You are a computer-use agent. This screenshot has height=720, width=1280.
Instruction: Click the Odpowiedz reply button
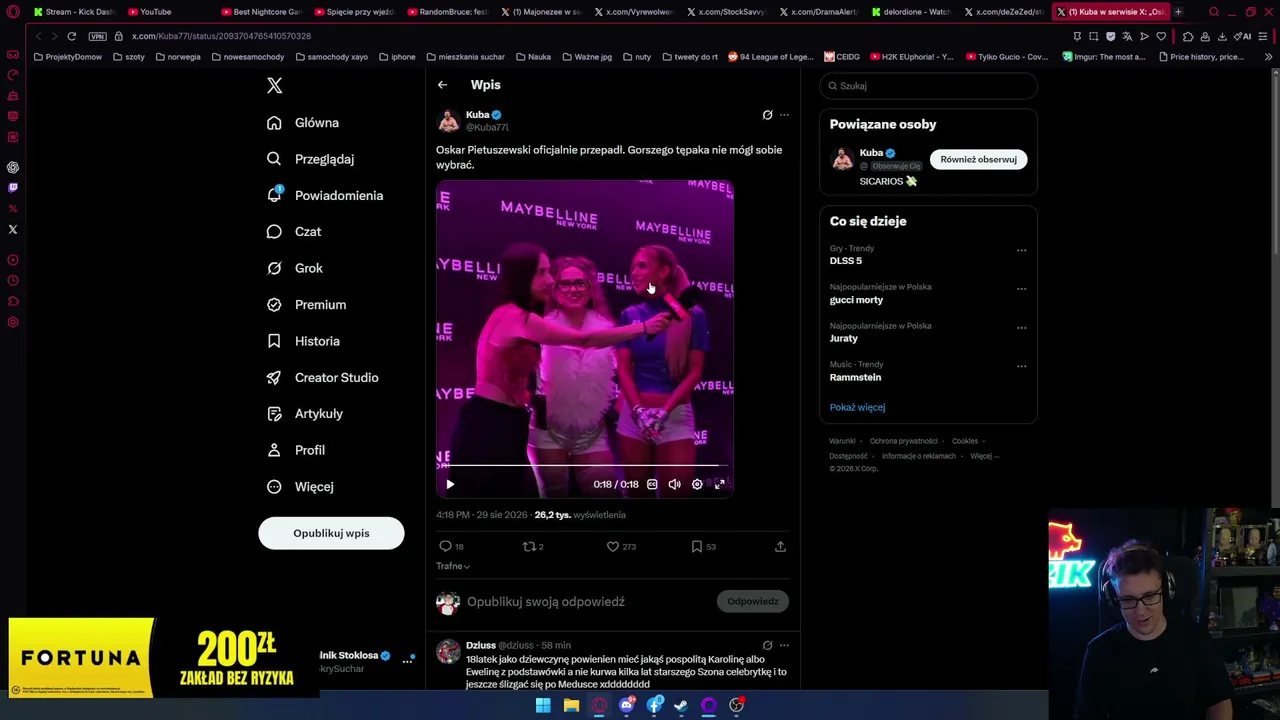pyautogui.click(x=753, y=601)
